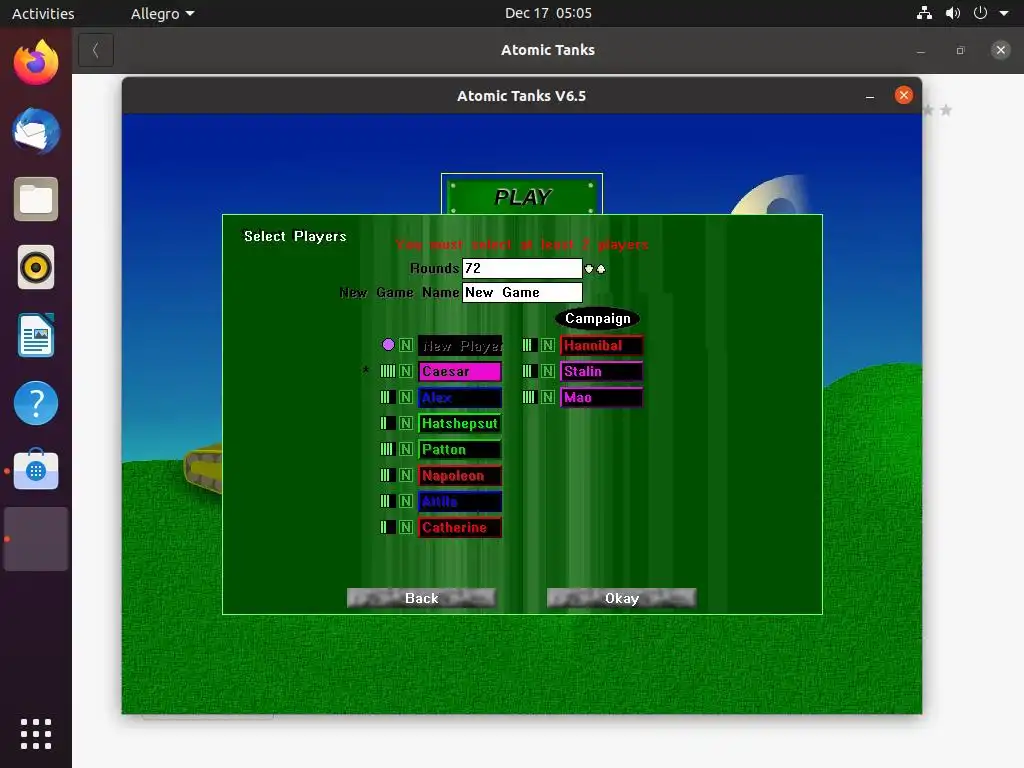
Task: Click the Rounds input field
Action: [522, 268]
